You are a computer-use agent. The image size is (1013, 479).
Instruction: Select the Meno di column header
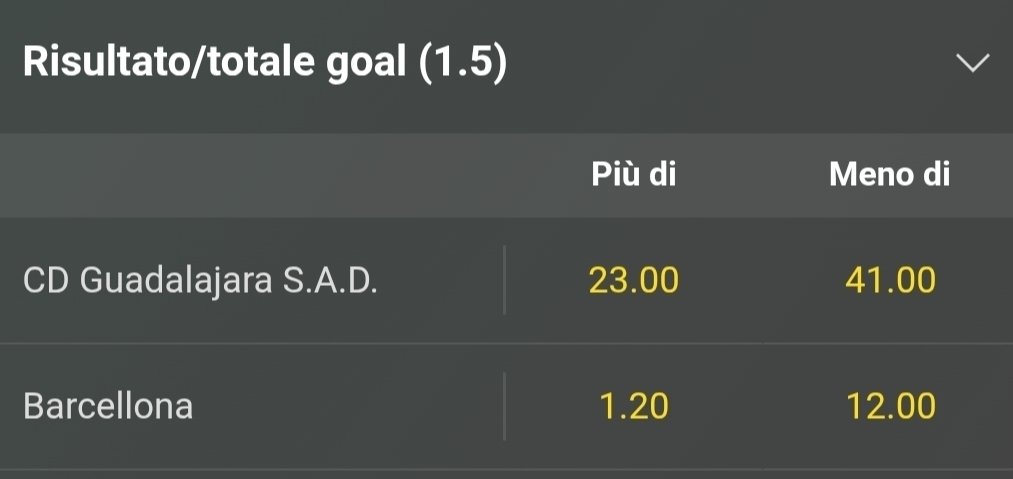coord(889,175)
